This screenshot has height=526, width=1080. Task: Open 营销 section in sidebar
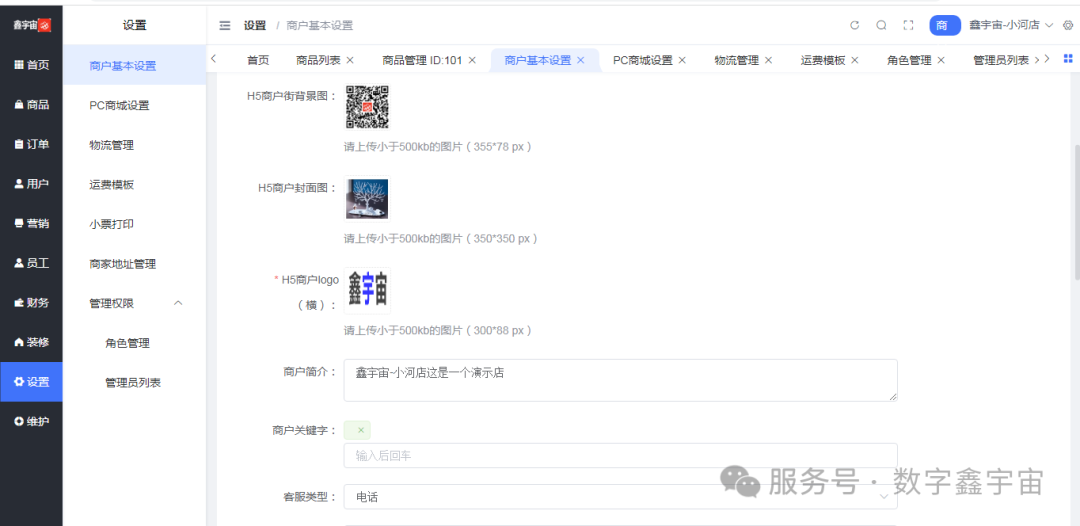pyautogui.click(x=32, y=223)
